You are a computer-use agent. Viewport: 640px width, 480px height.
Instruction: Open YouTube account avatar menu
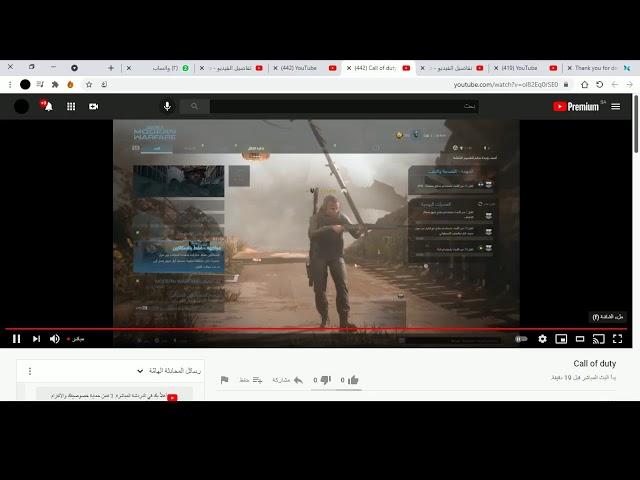pos(21,107)
